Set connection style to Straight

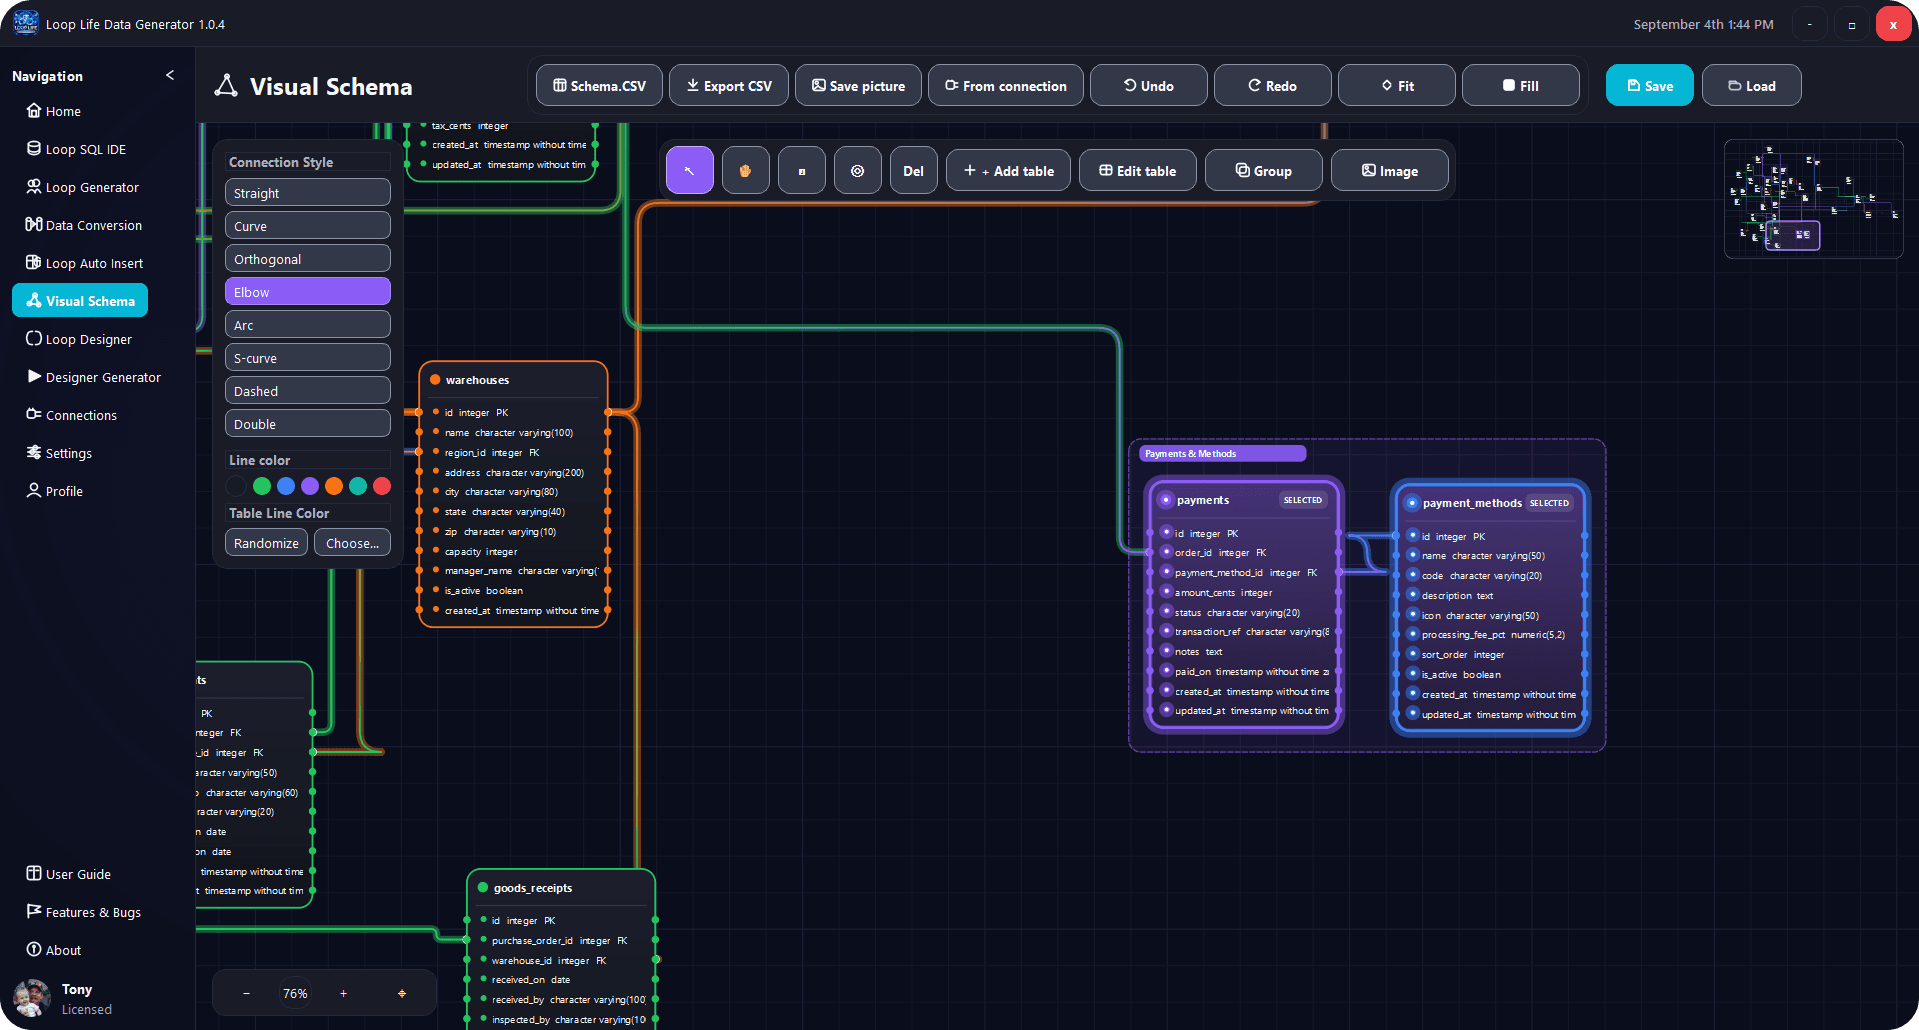[308, 193]
